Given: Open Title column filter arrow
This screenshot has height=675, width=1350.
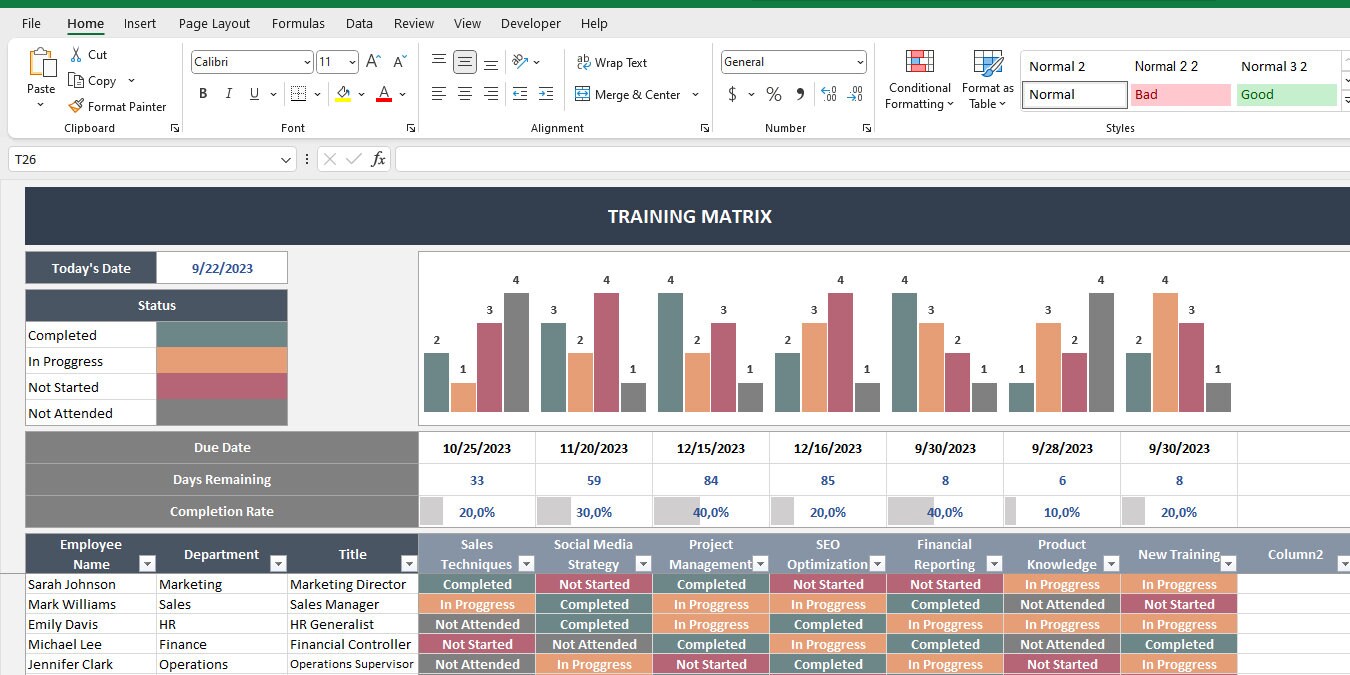Looking at the screenshot, I should (408, 564).
